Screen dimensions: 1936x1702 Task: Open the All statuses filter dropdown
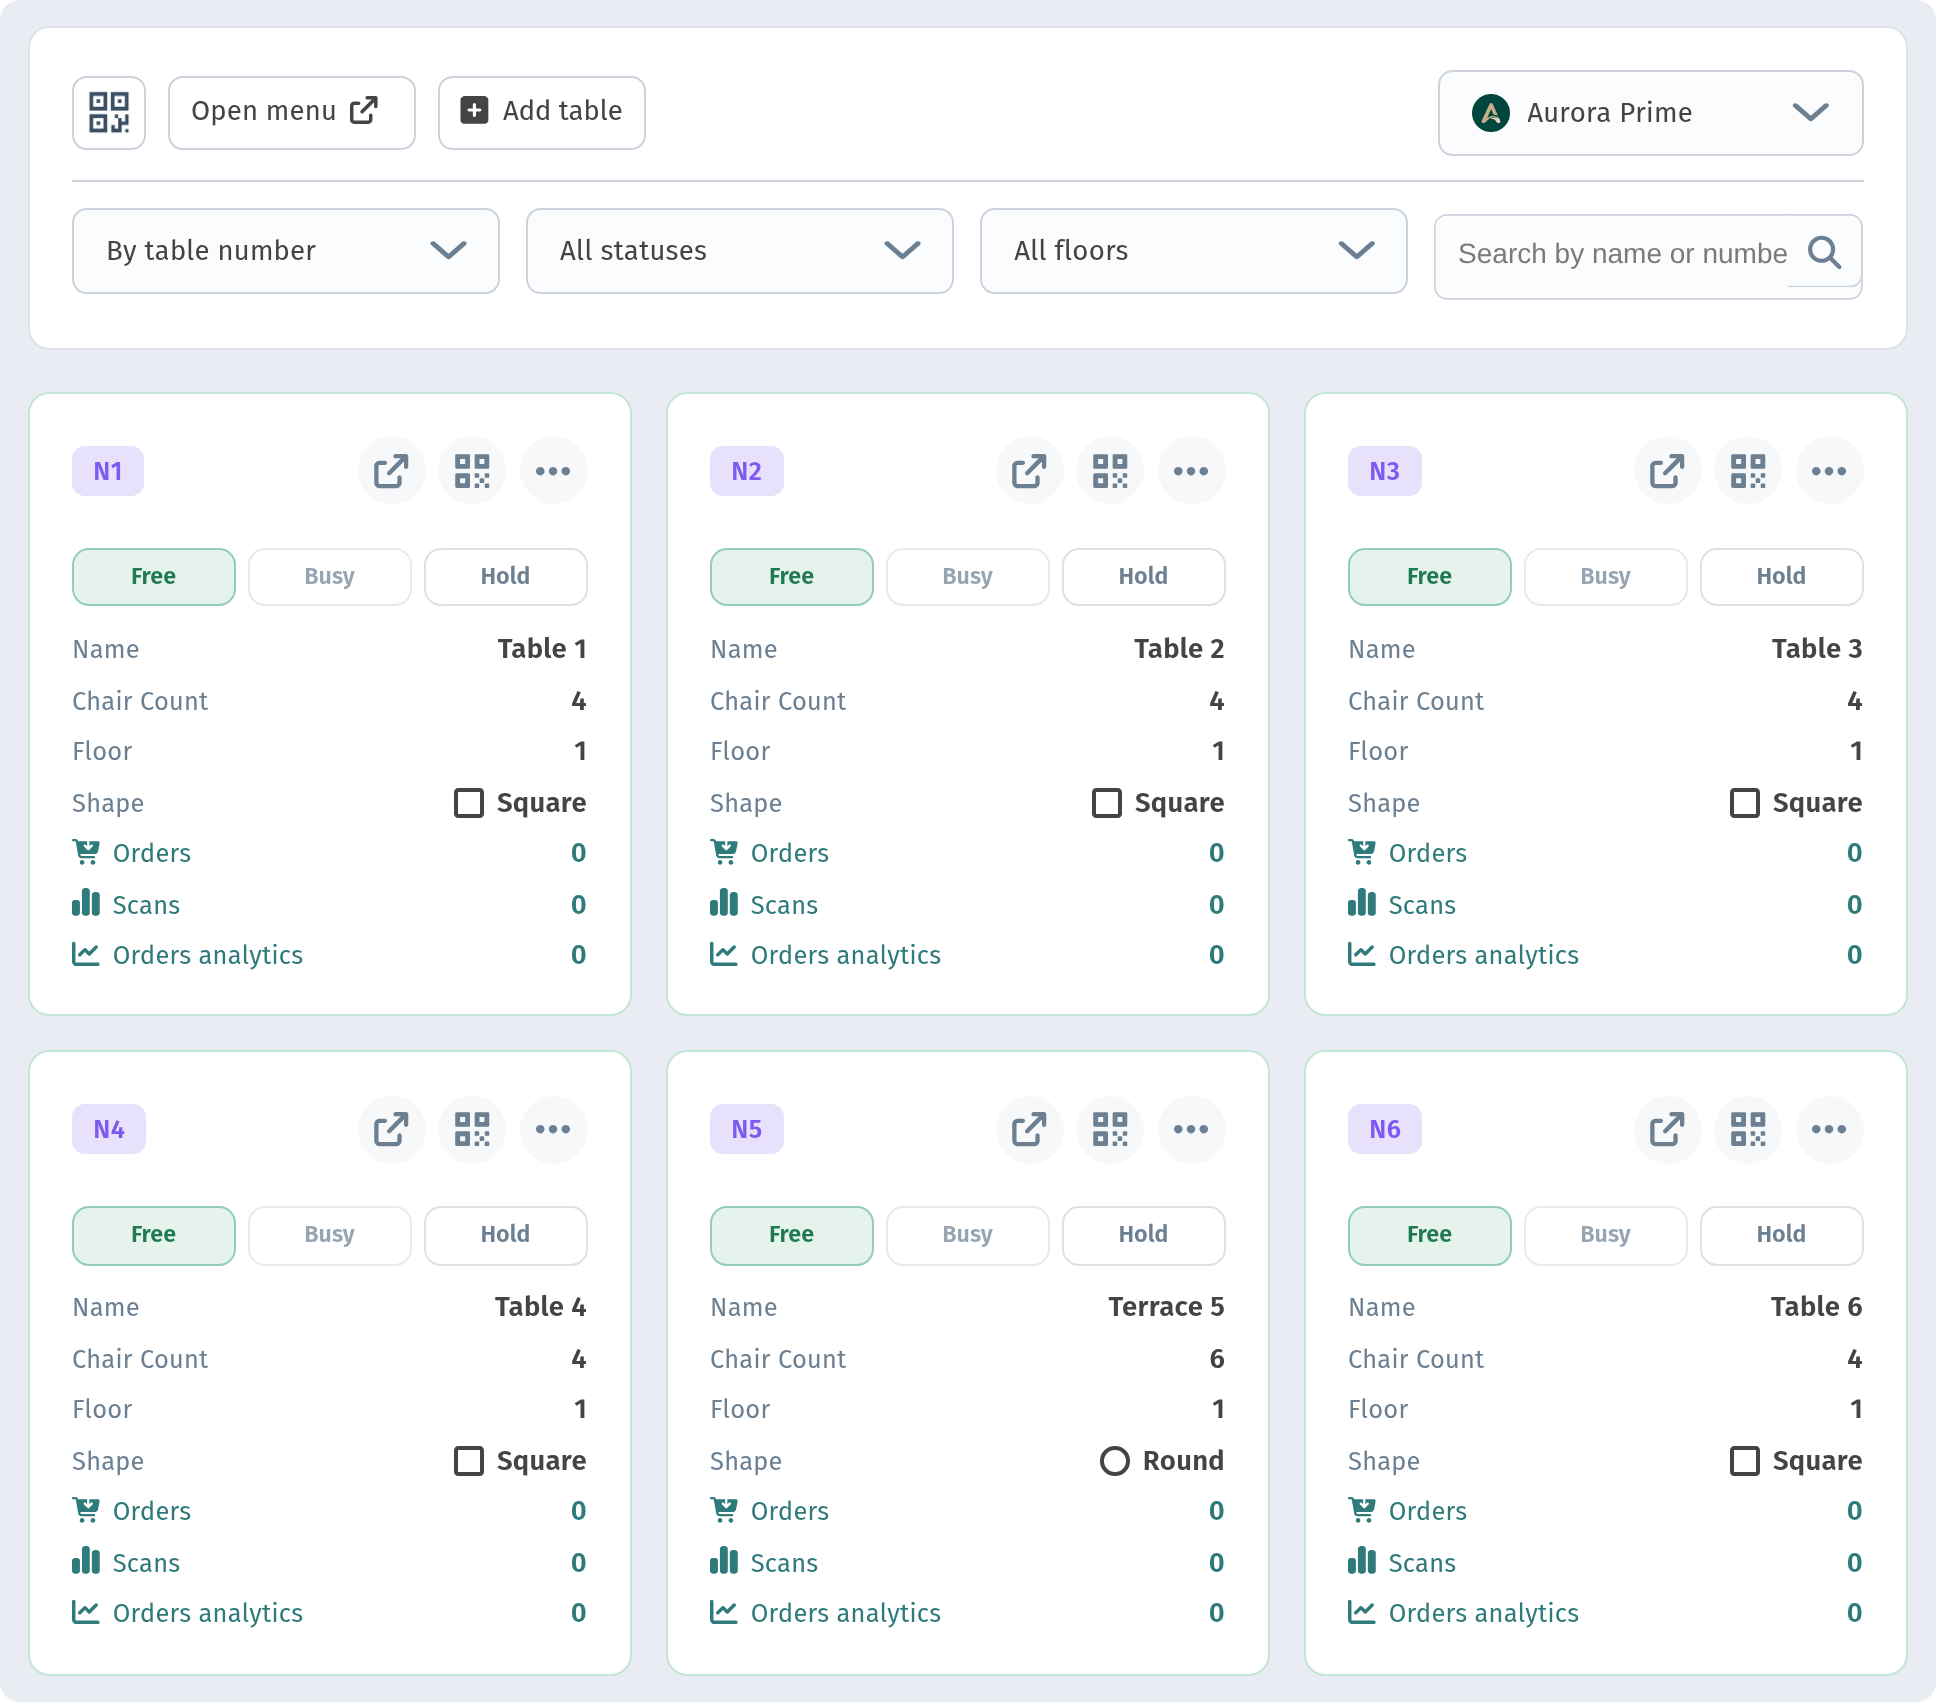coord(740,251)
